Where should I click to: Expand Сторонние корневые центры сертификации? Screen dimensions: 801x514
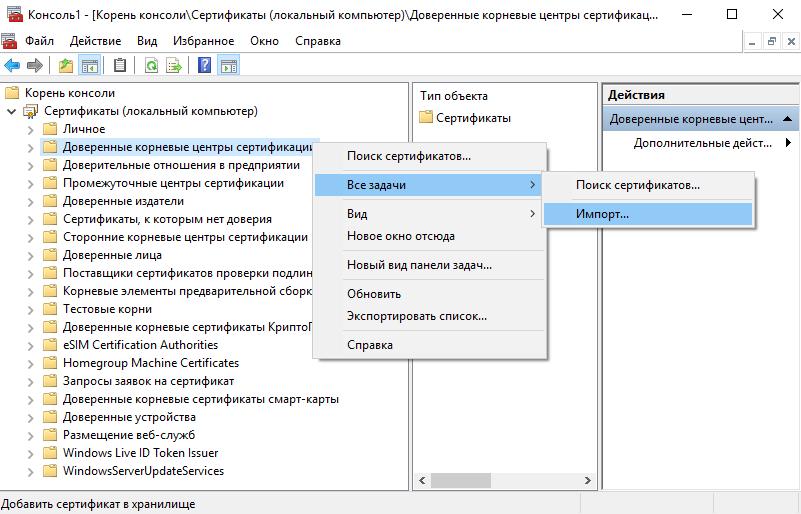[x=31, y=238]
